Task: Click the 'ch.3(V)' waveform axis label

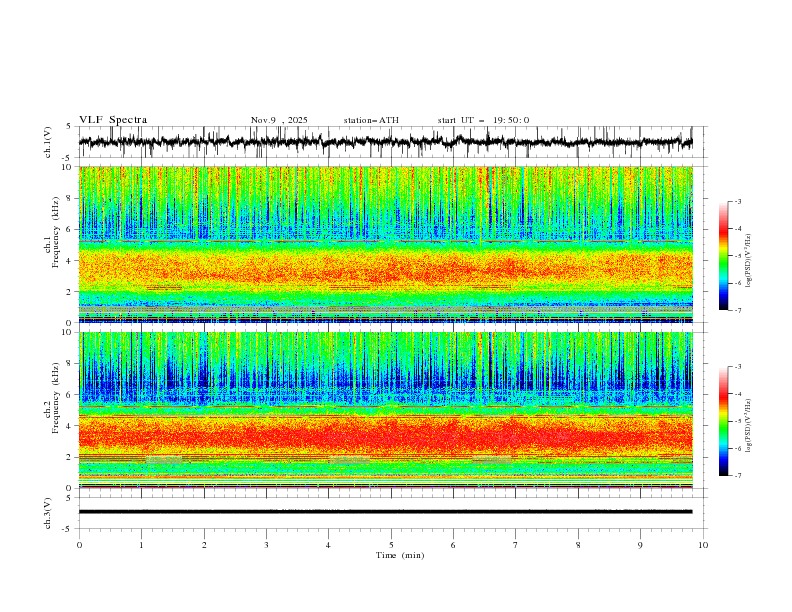Action: [48, 513]
